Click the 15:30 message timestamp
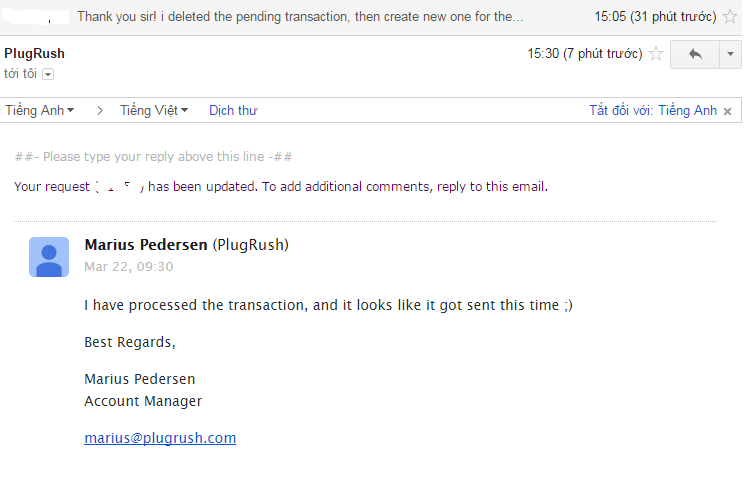Image resolution: width=755 pixels, height=490 pixels. click(x=585, y=54)
